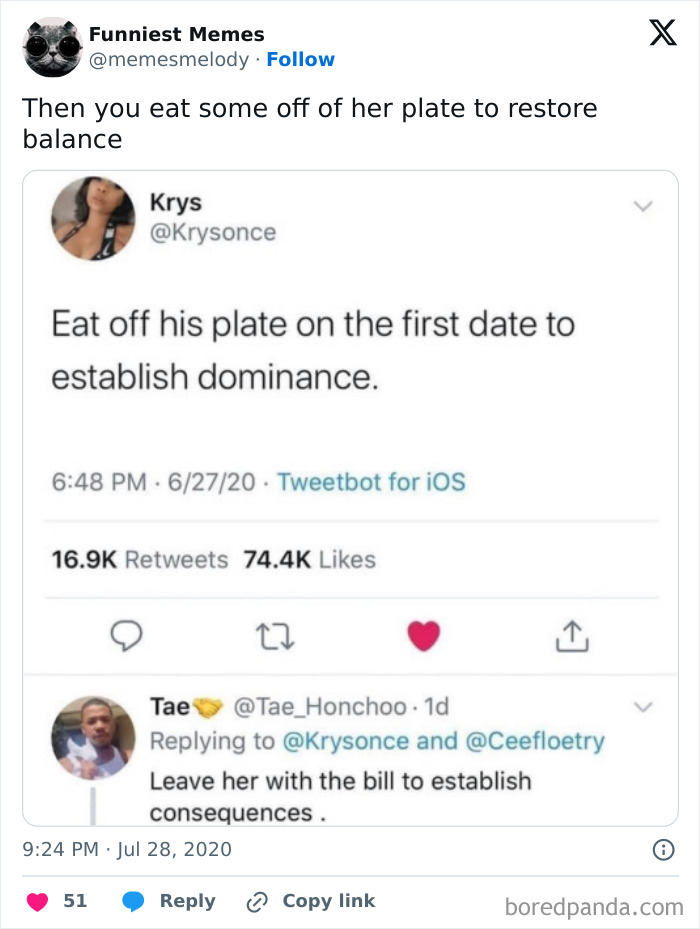Viewport: 700px width, 929px height.
Task: Toggle follow state for @memesmelody
Action: (x=302, y=60)
